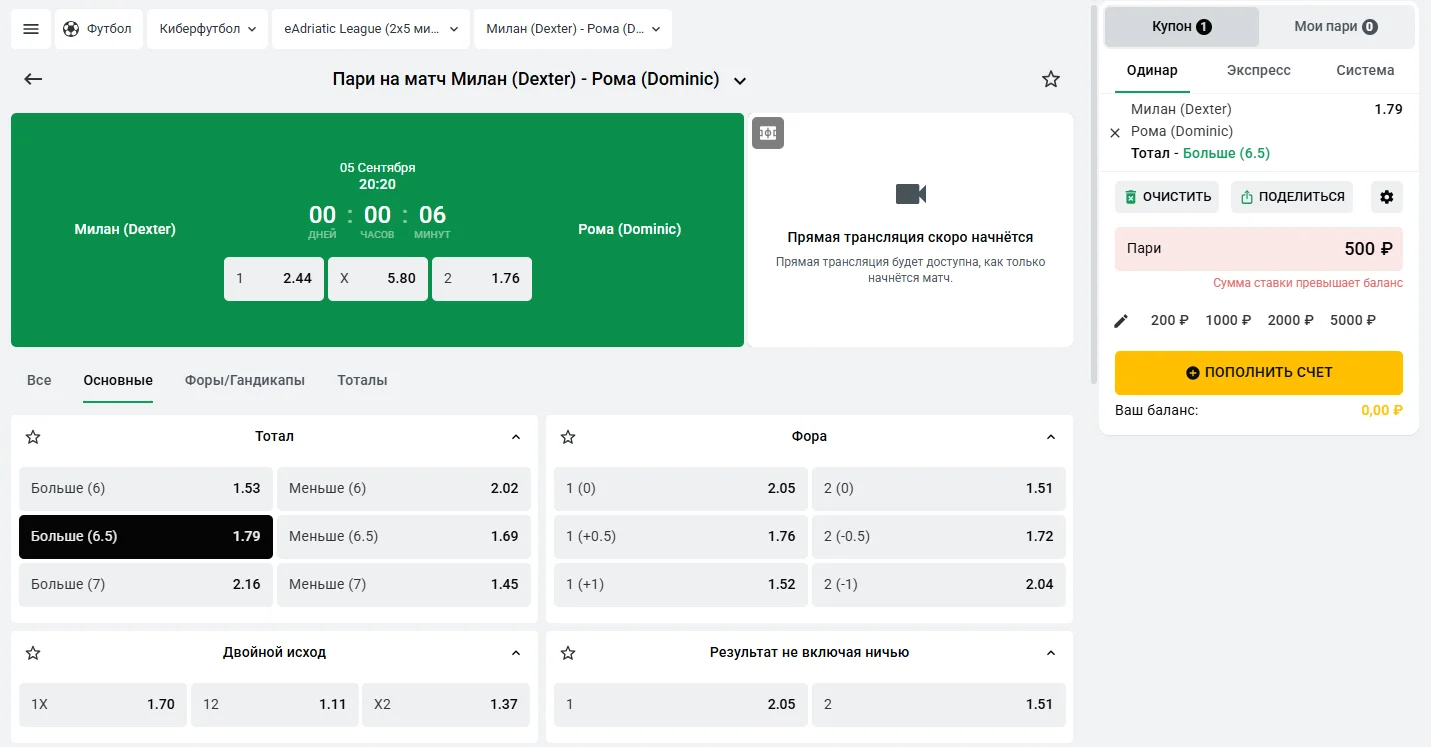The image size is (1431, 747).
Task: Switch to the Тоталы tab
Action: tap(362, 380)
